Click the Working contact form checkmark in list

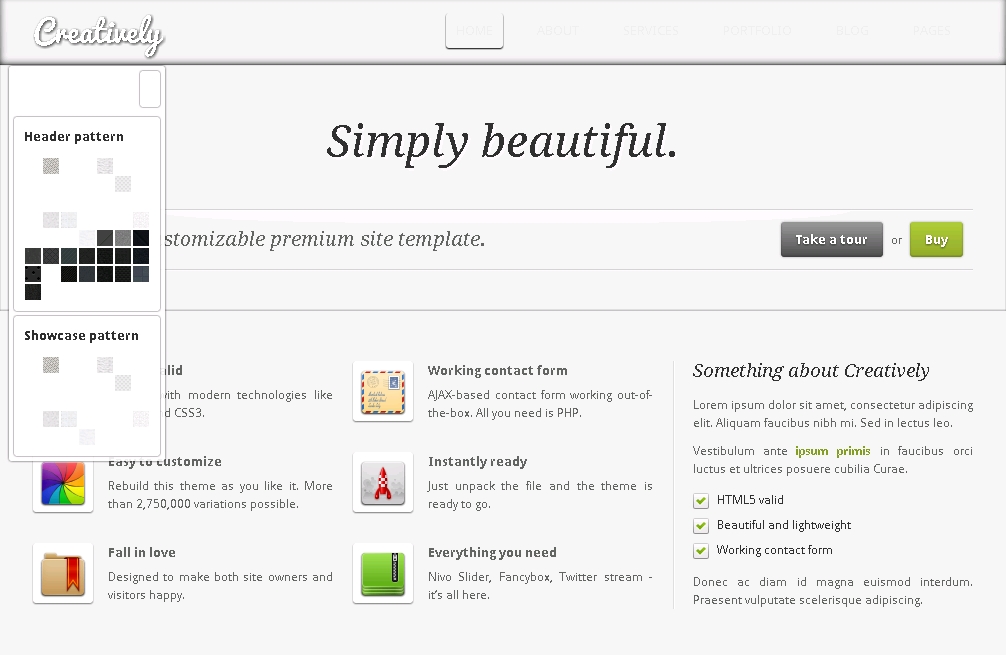click(701, 550)
